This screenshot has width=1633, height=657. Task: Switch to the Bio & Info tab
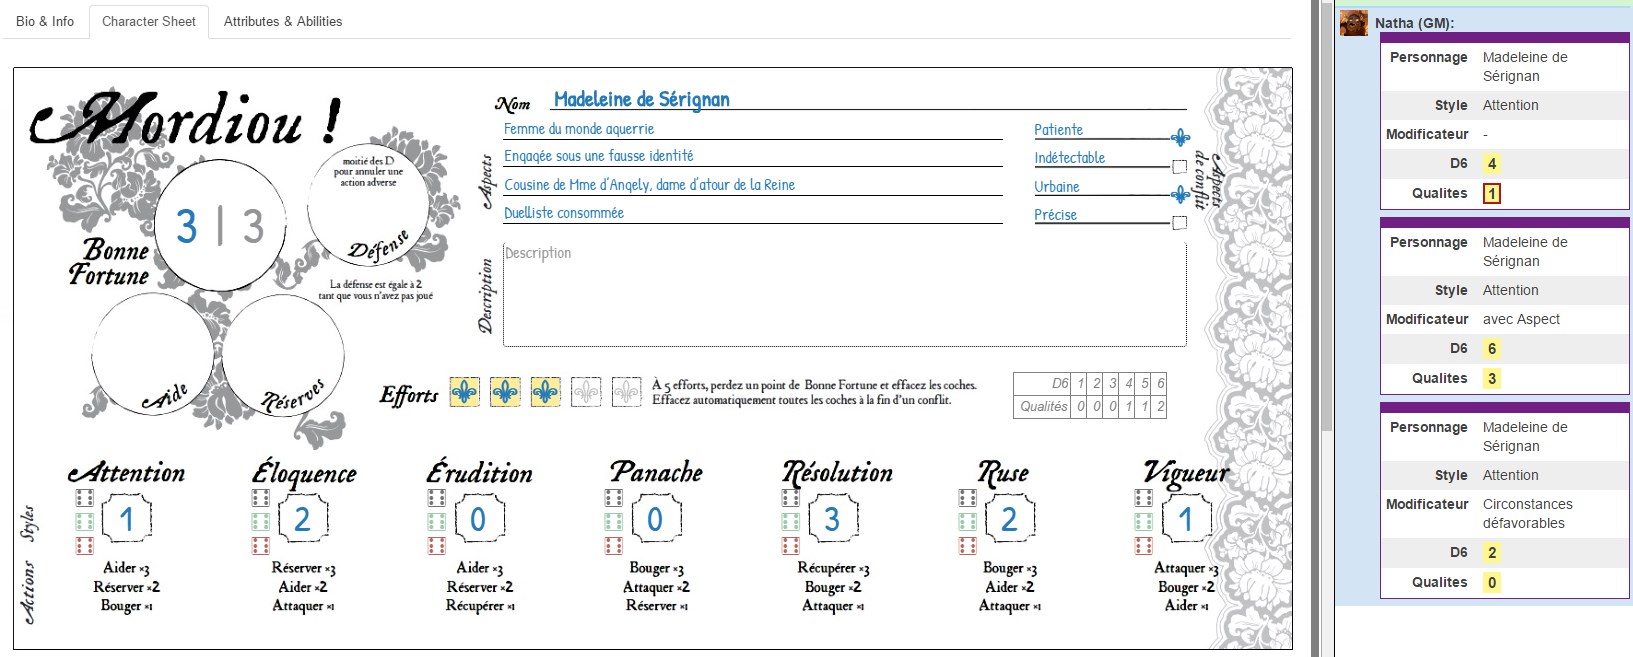tap(45, 21)
